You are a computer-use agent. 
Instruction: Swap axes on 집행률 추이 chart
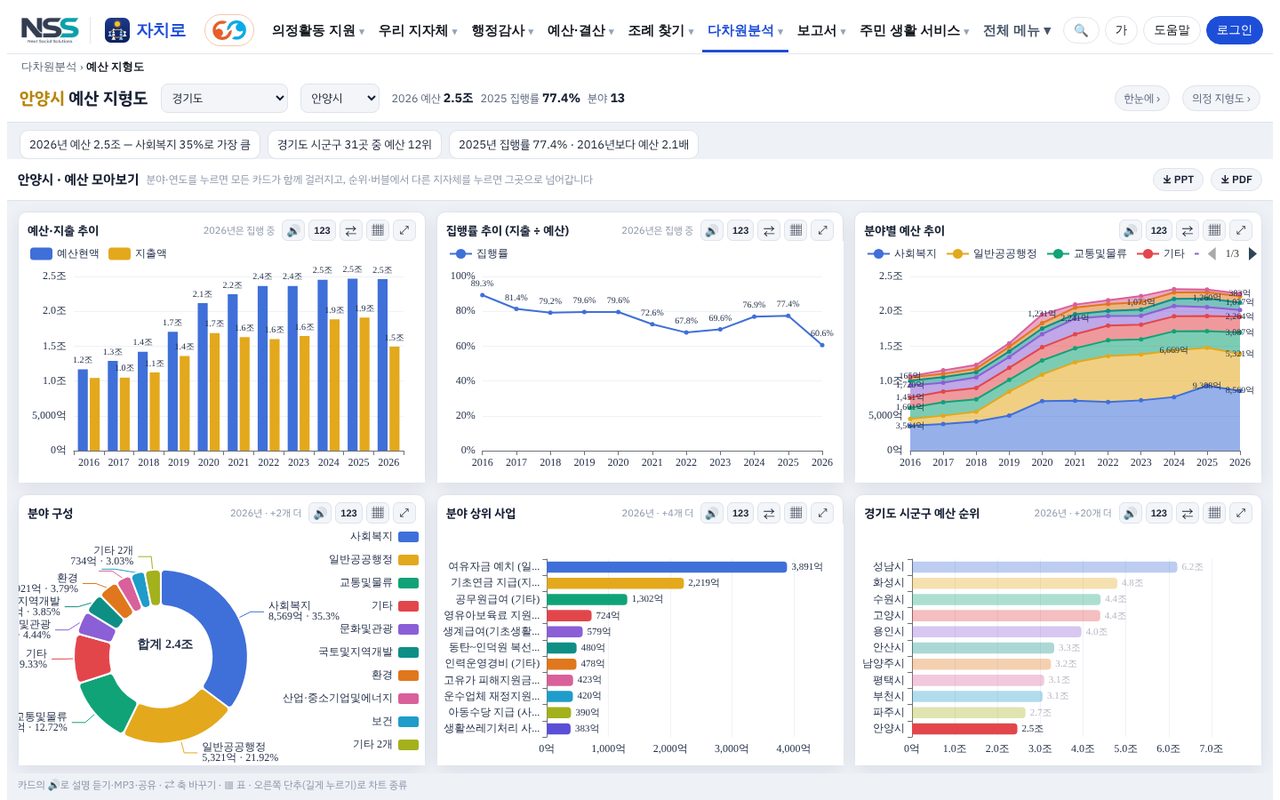click(769, 231)
